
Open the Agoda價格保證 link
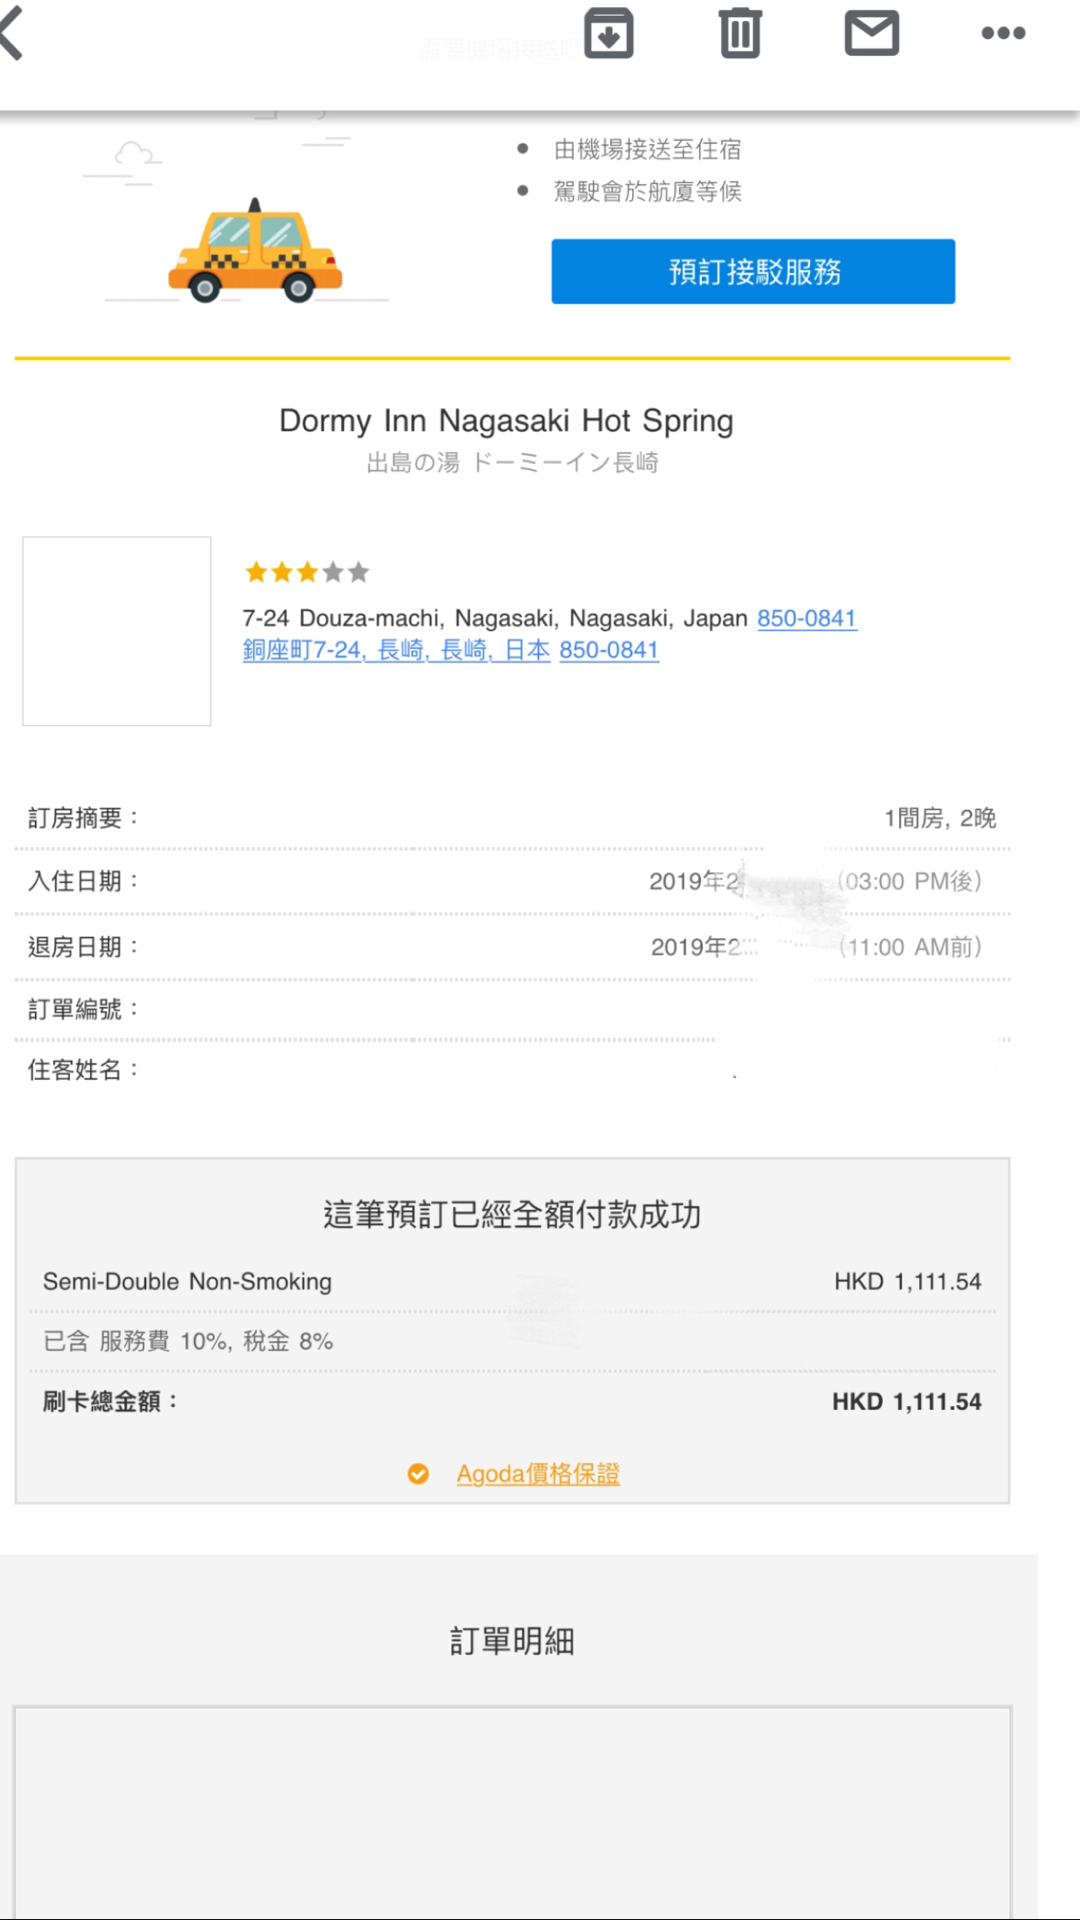coord(538,1474)
